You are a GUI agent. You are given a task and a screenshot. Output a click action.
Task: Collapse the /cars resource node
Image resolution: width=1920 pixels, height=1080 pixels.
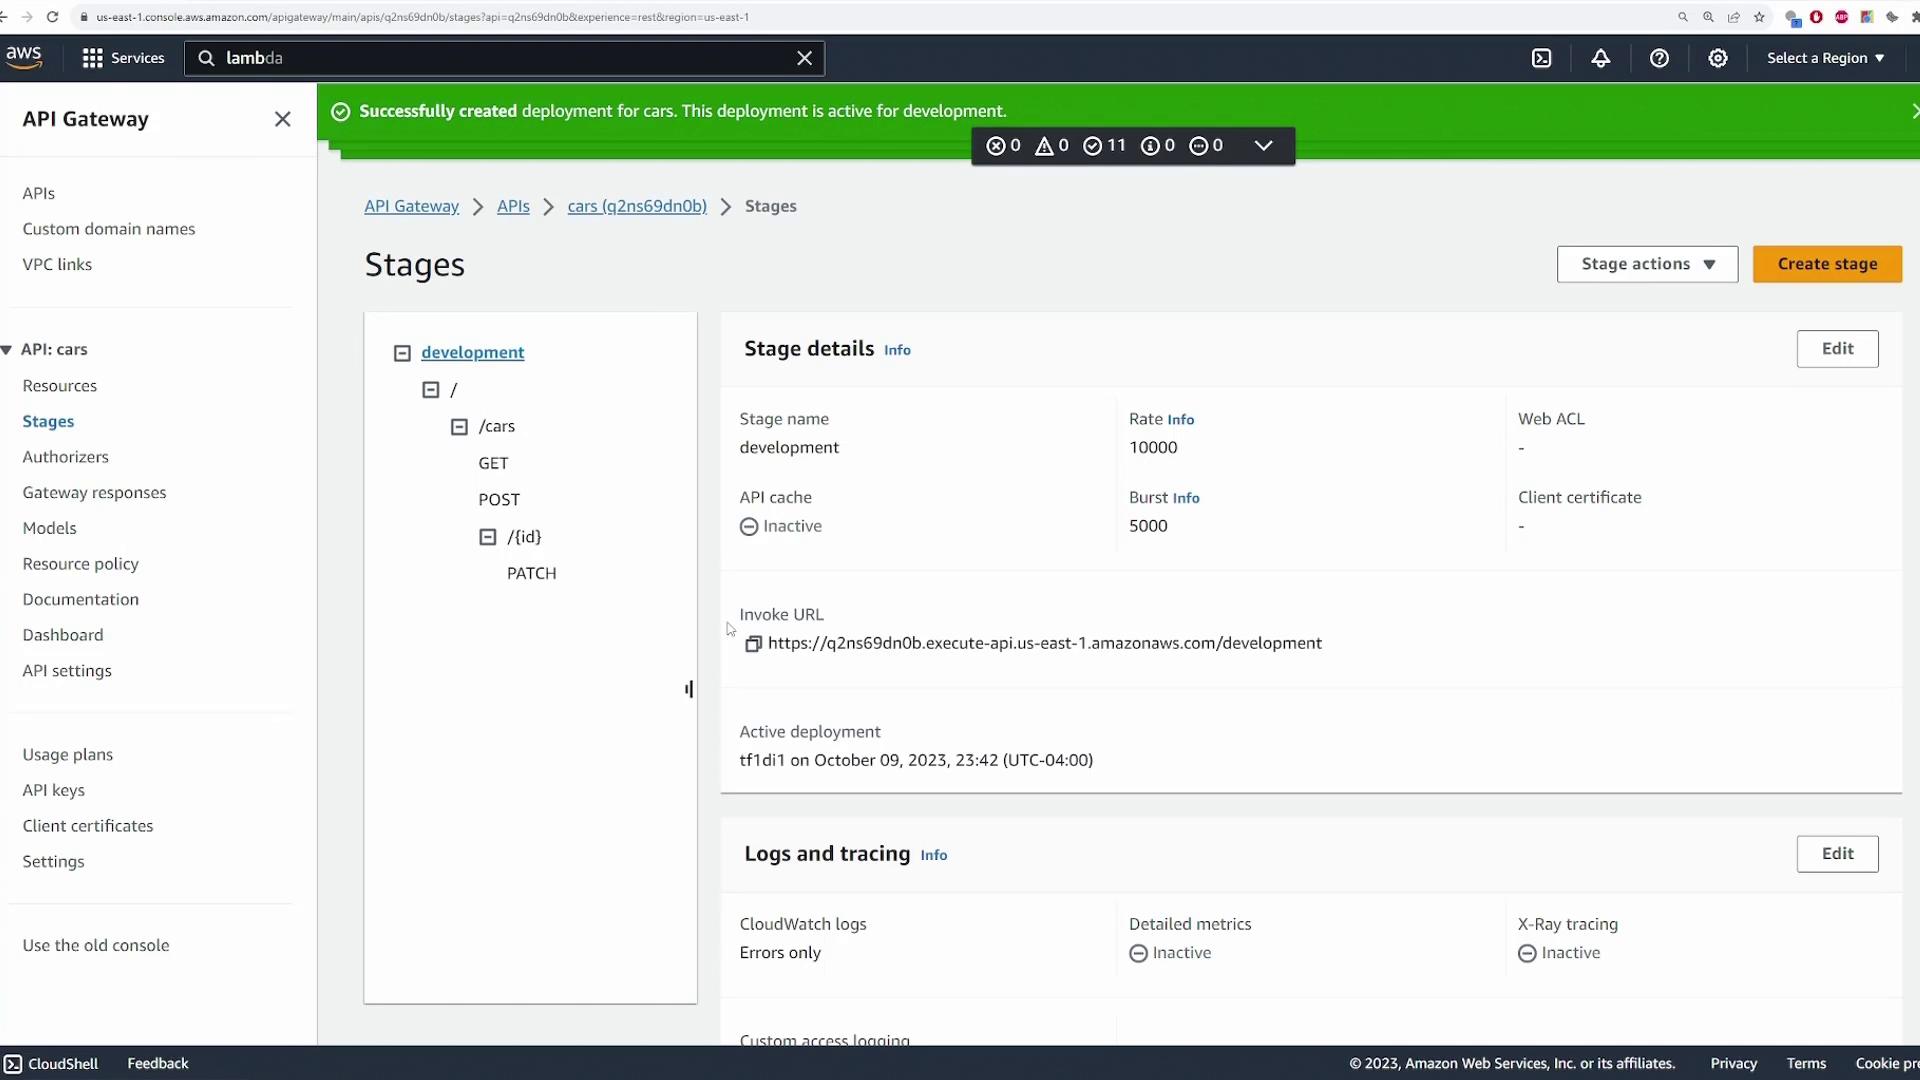[x=459, y=427]
